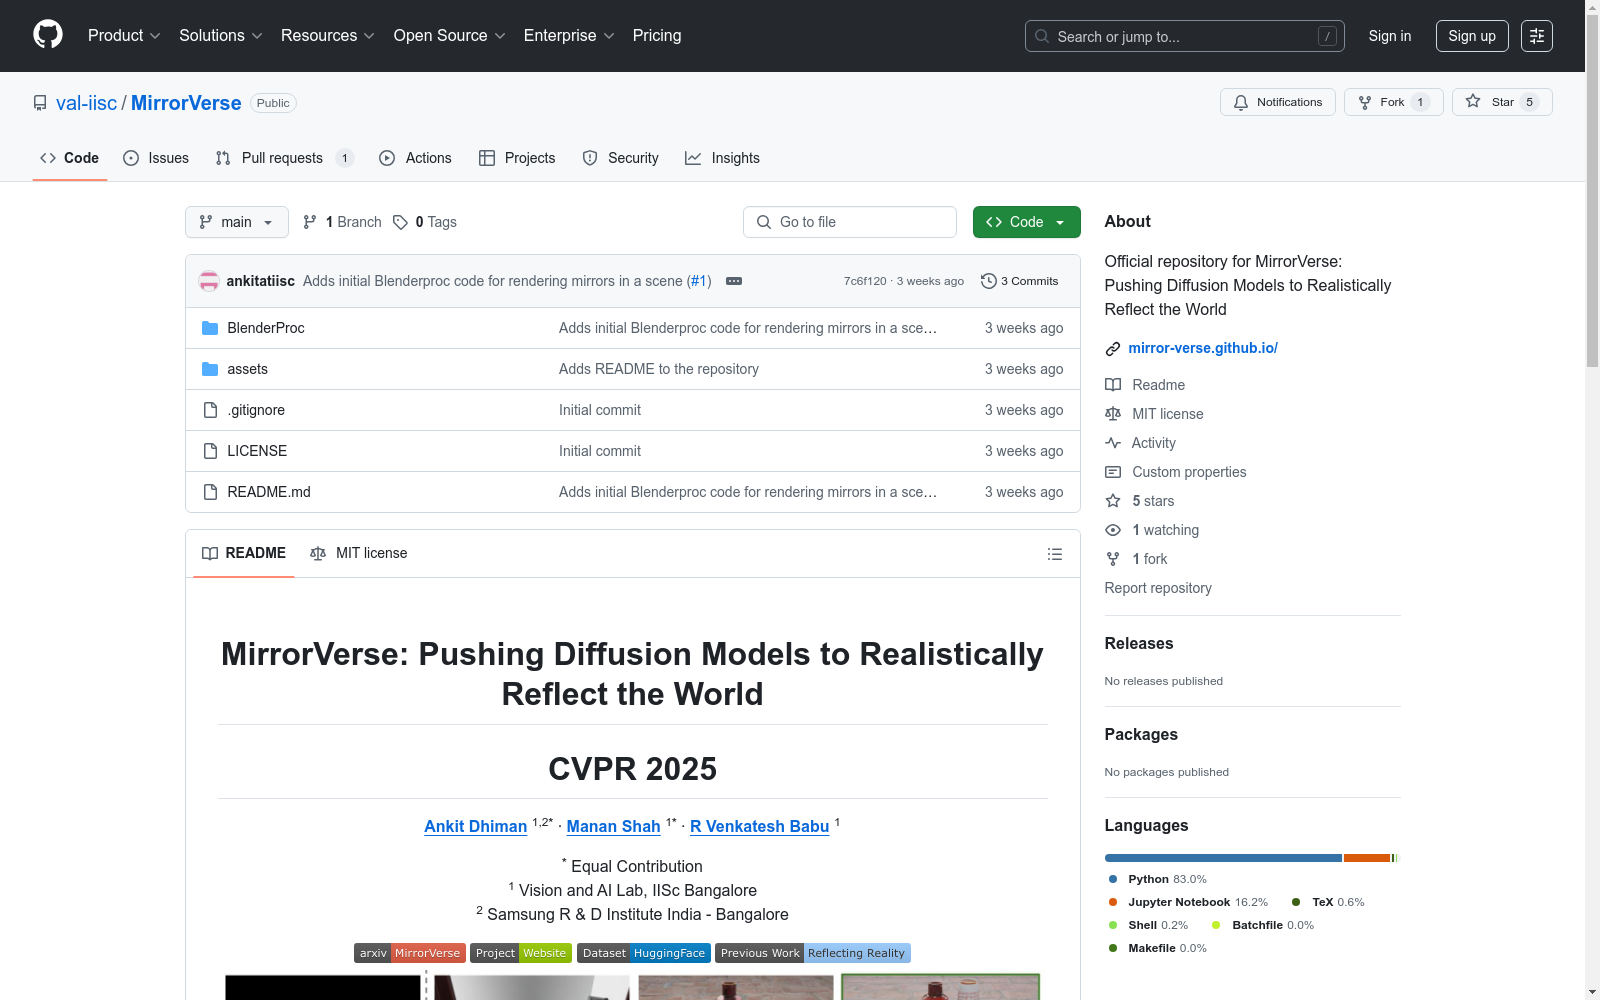Click the bell icon in Notifications button
Image resolution: width=1600 pixels, height=1000 pixels.
coord(1241,102)
